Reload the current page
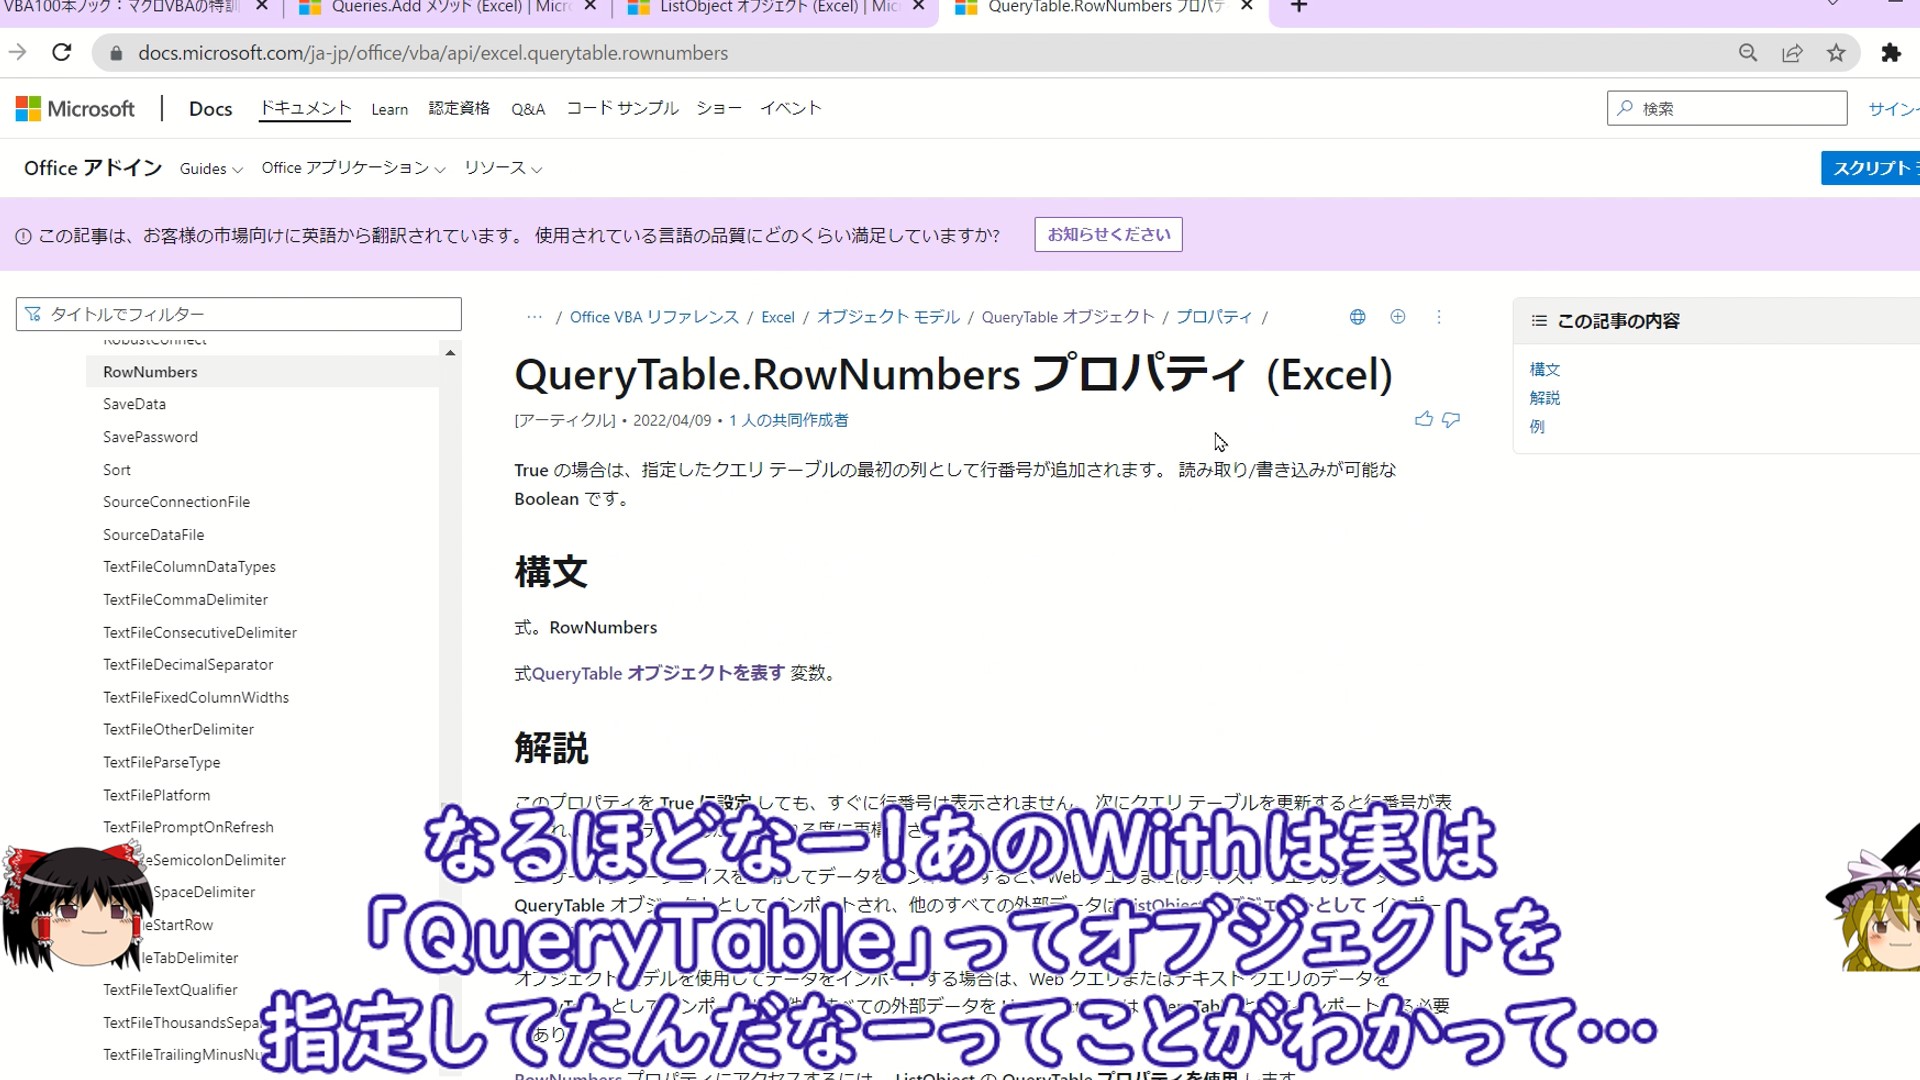Image resolution: width=1920 pixels, height=1080 pixels. [60, 52]
